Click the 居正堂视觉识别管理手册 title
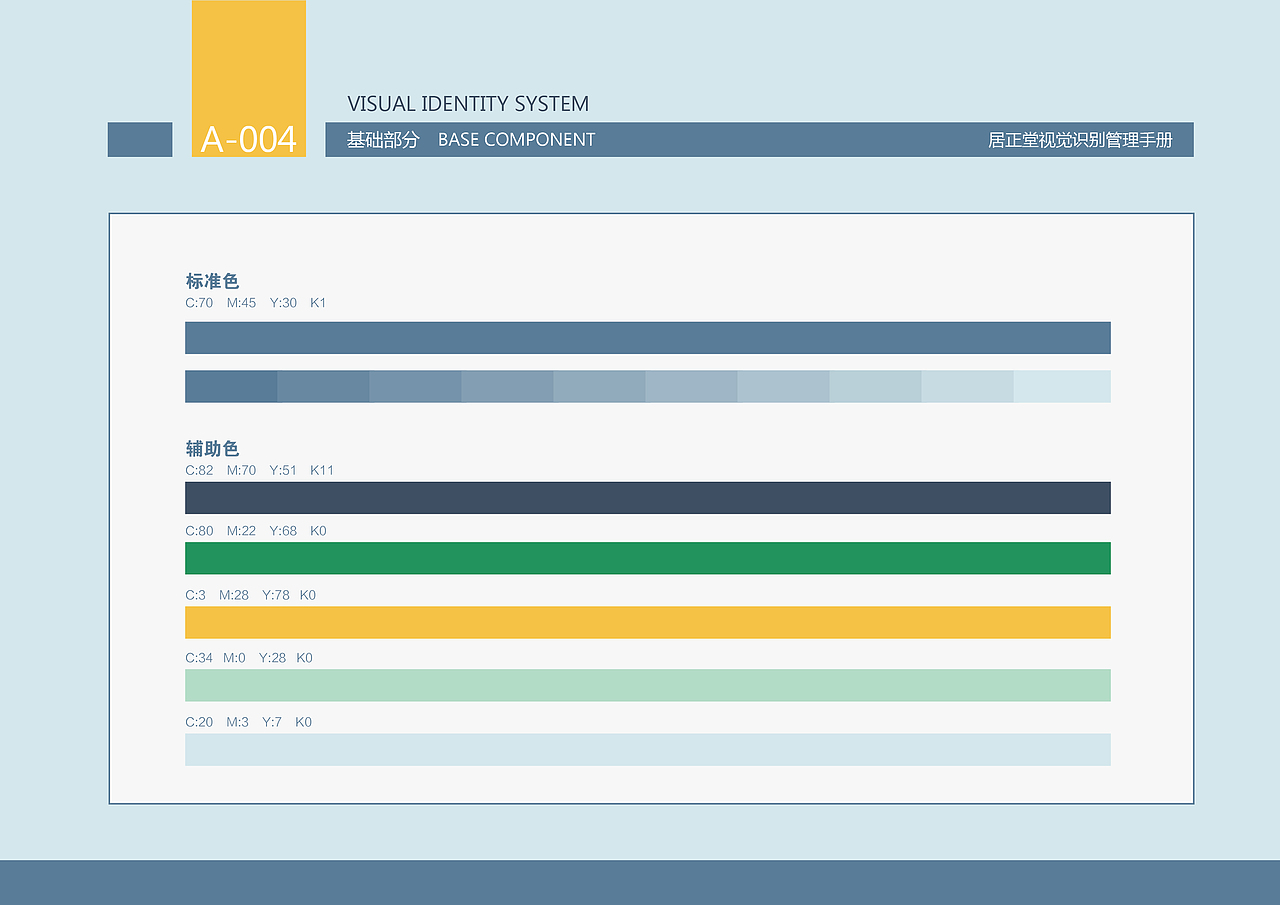Image resolution: width=1280 pixels, height=905 pixels. click(x=1080, y=140)
